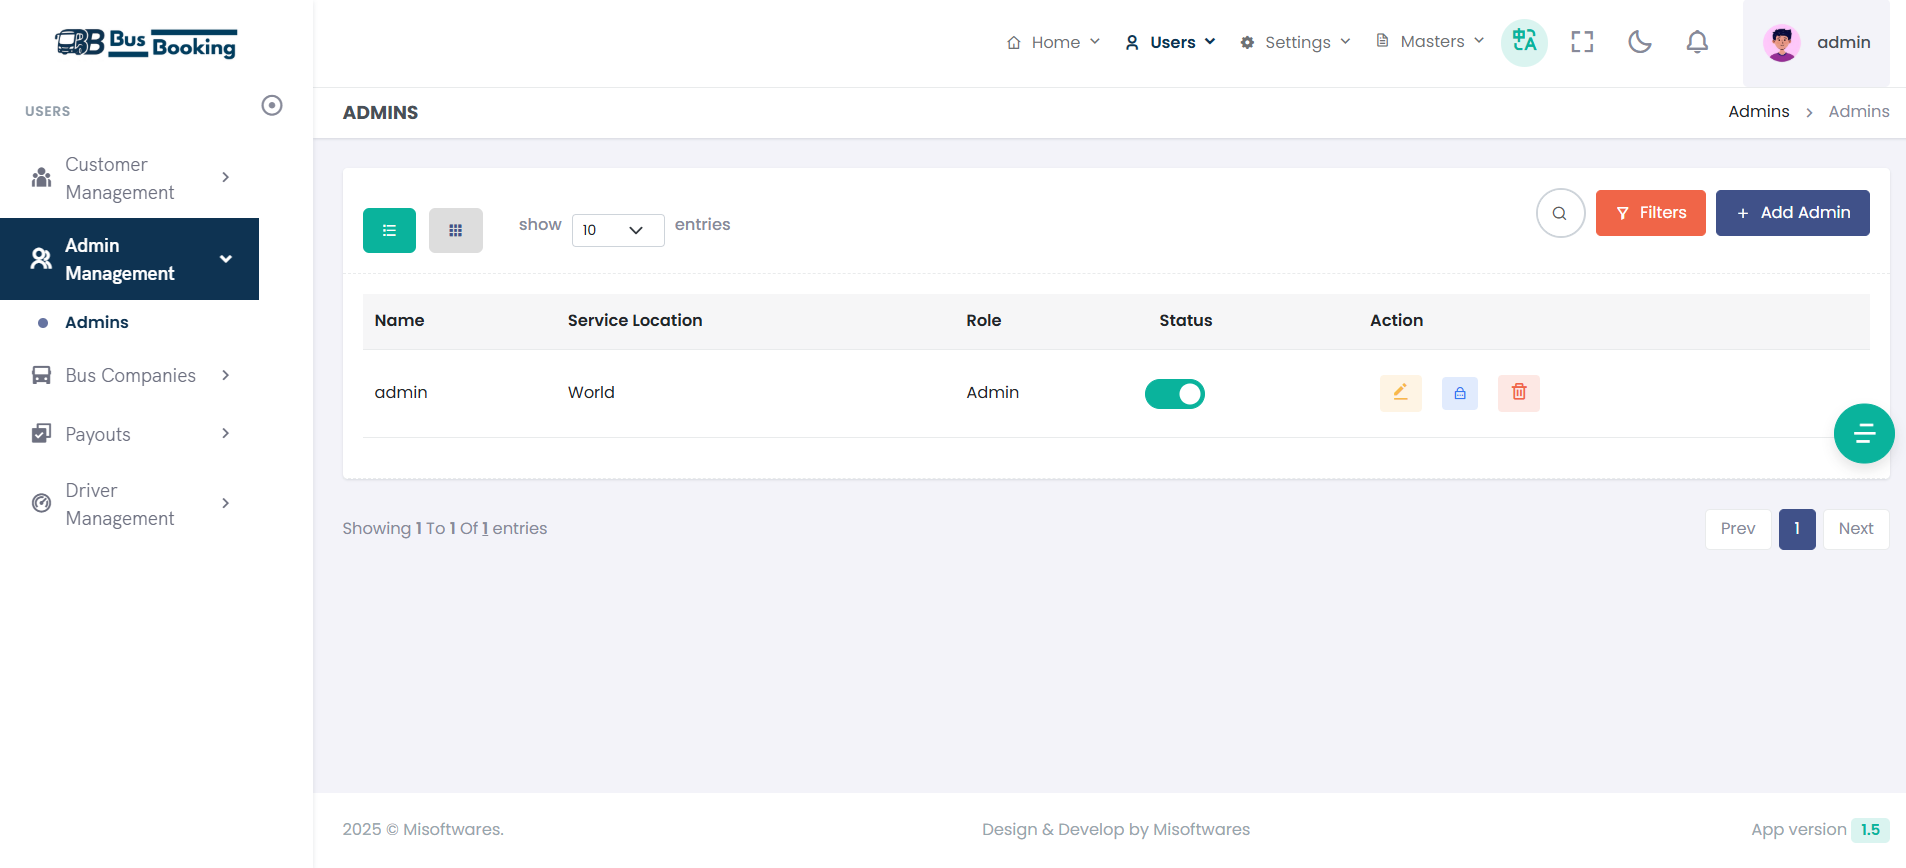Click the Name column header
1906x868 pixels.
[399, 320]
